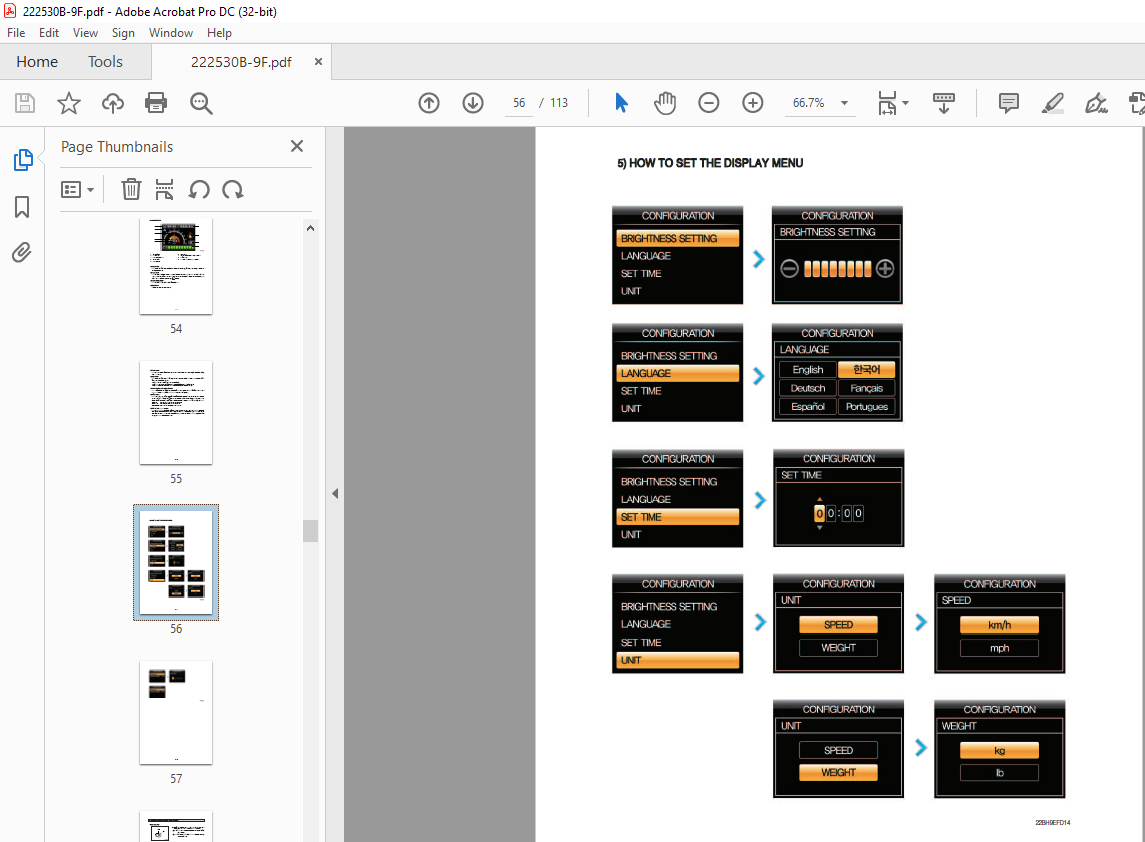Open the Edit menu
The height and width of the screenshot is (842, 1145).
[x=49, y=33]
